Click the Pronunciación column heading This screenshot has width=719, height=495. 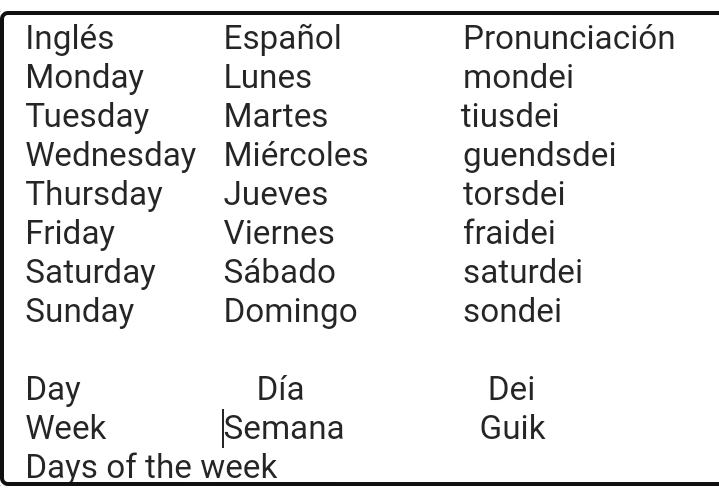pyautogui.click(x=569, y=38)
